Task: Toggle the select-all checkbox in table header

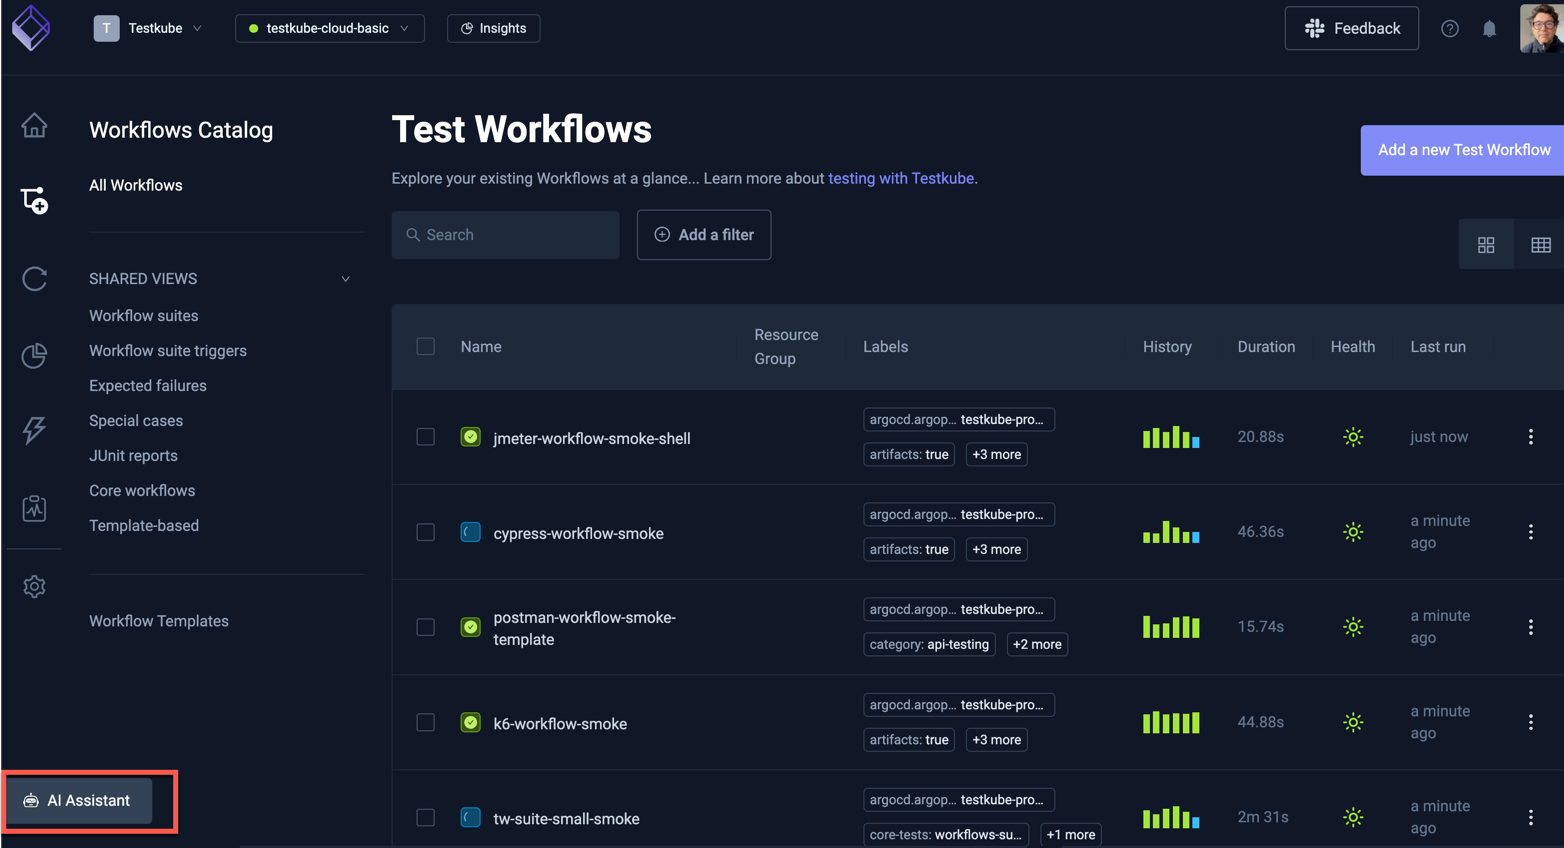Action: 426,347
